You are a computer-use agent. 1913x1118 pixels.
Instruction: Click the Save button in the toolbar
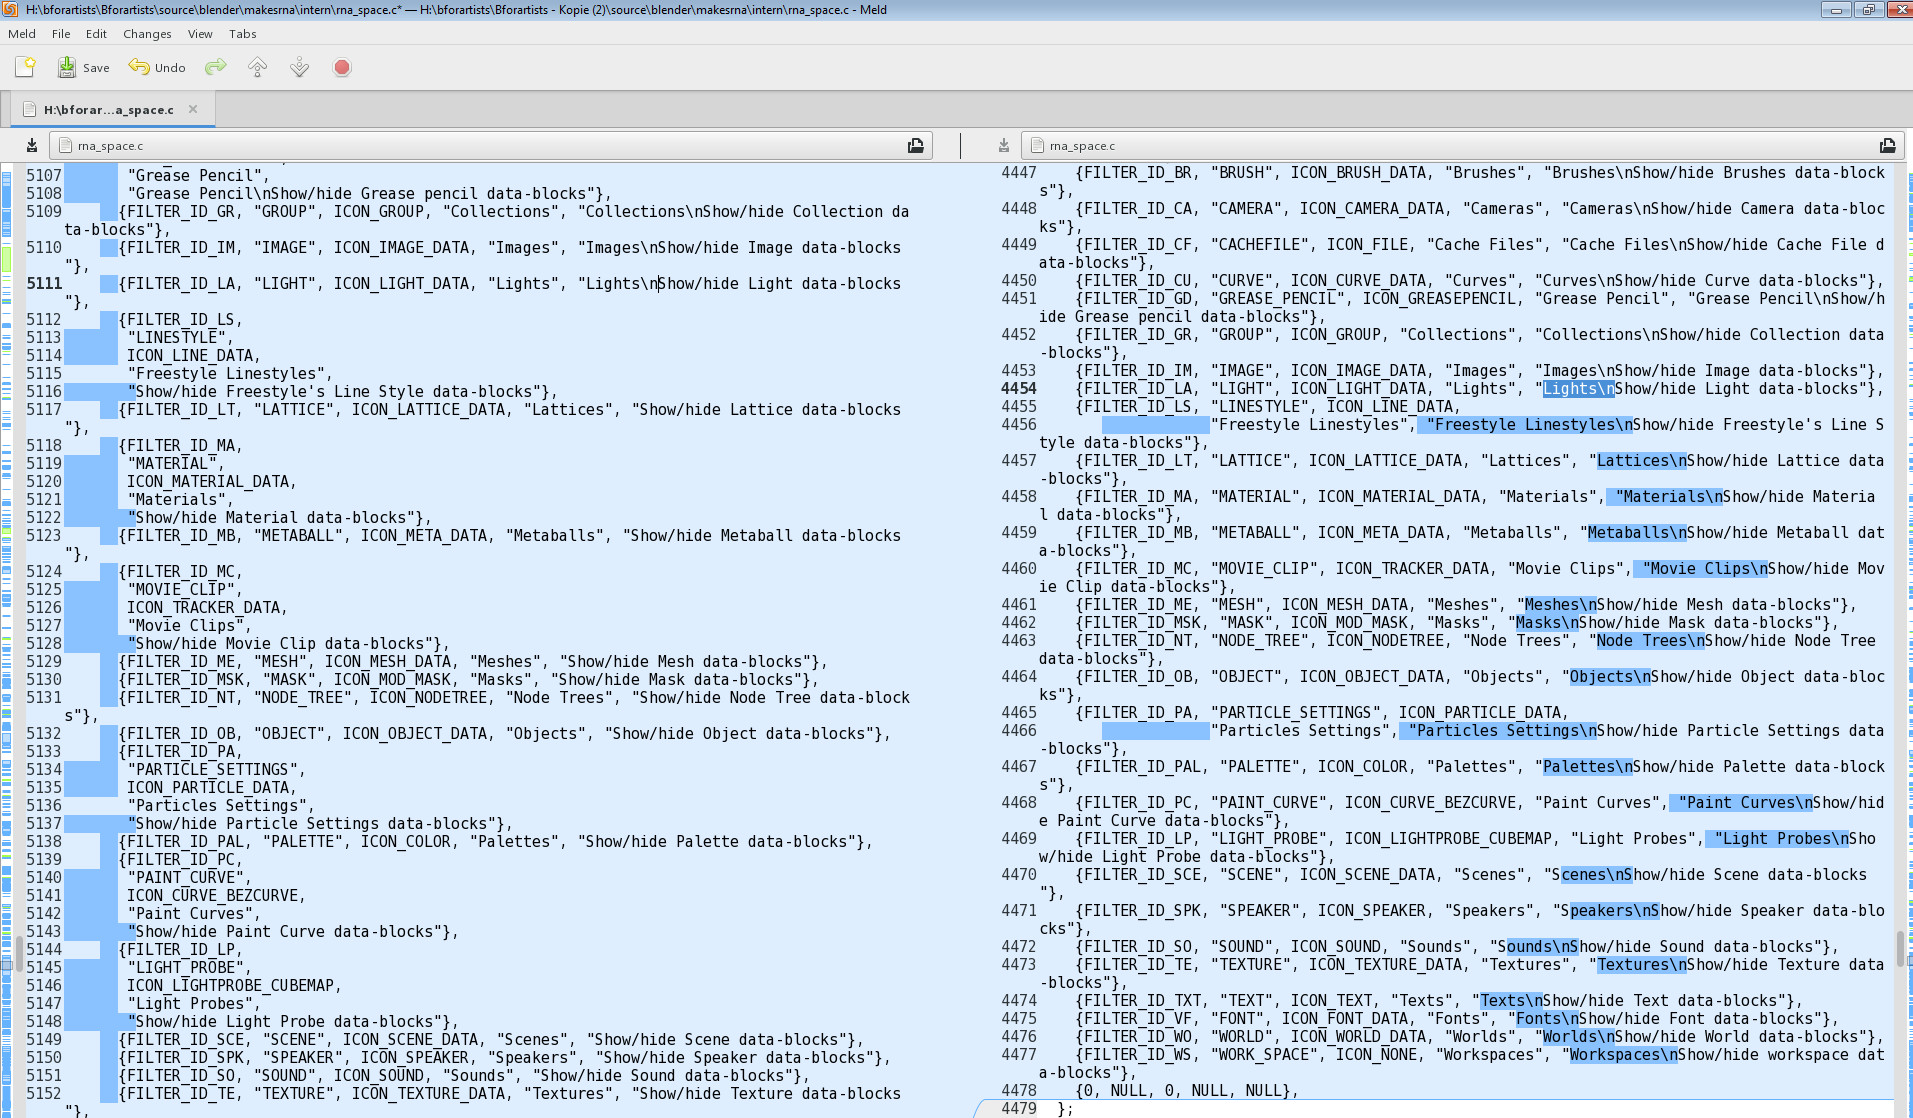pyautogui.click(x=83, y=67)
